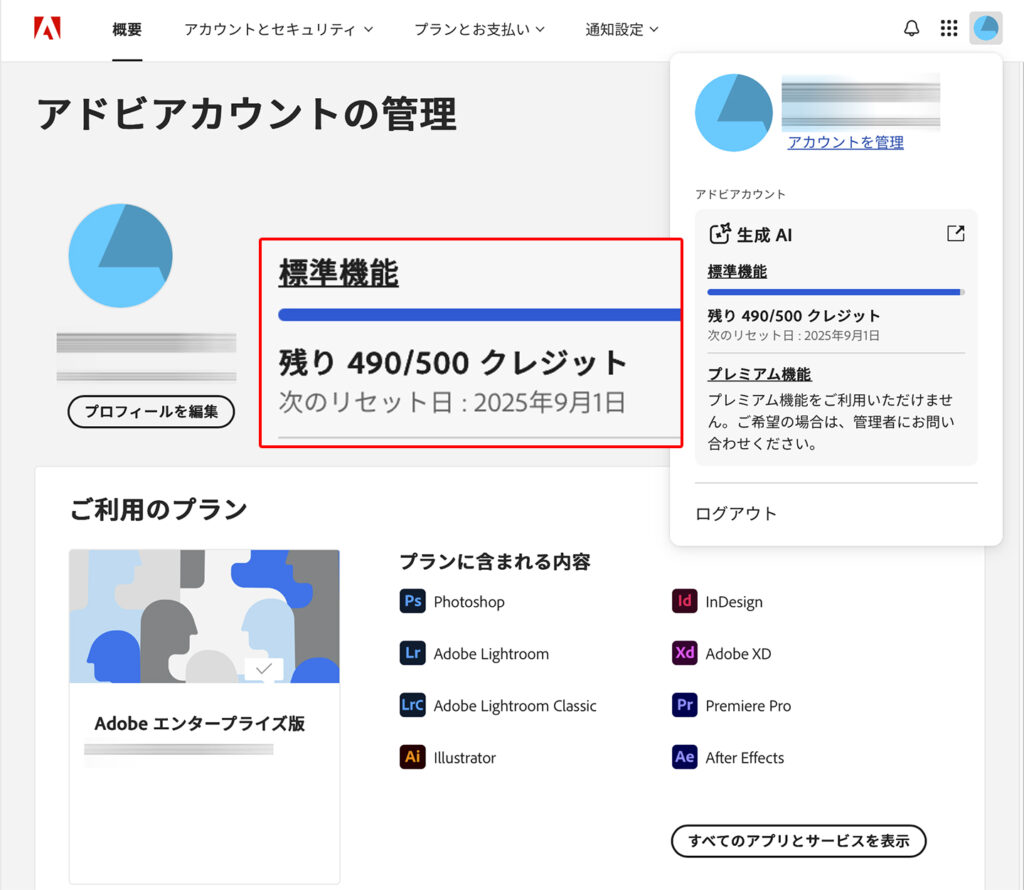Click the Photoshop label

click(469, 601)
